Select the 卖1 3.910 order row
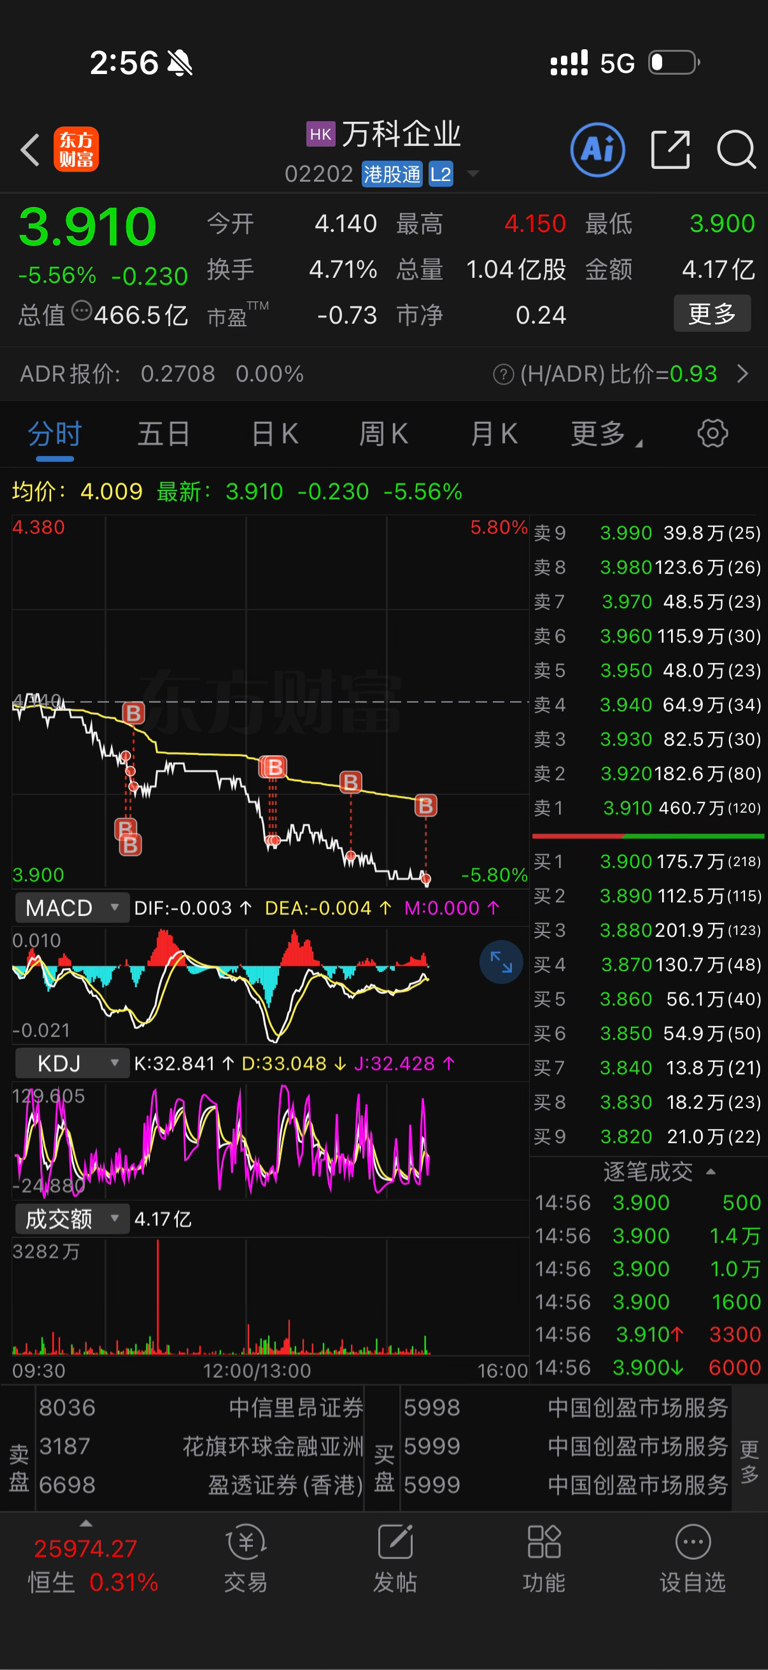Image resolution: width=768 pixels, height=1670 pixels. [x=648, y=808]
